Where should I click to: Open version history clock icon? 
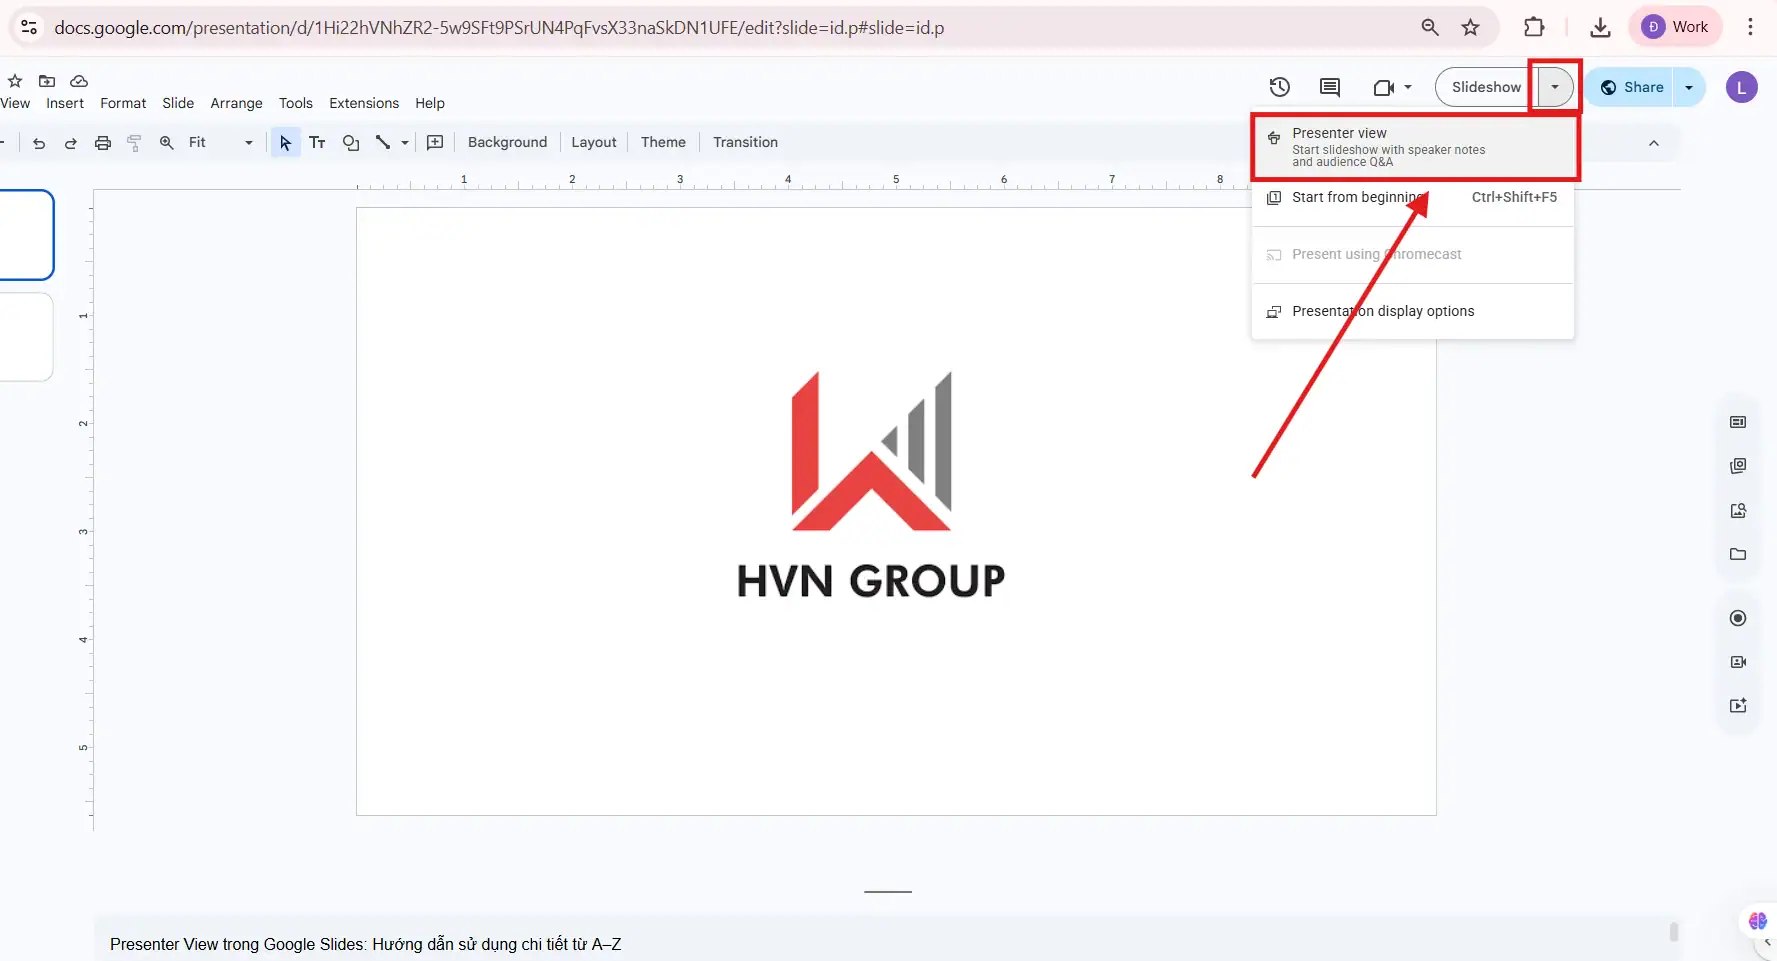point(1279,87)
